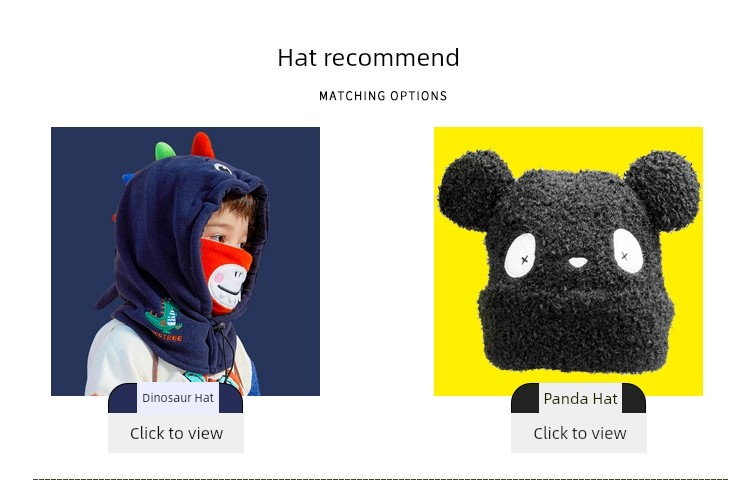This screenshot has width=750, height=500.
Task: Click the panda hat's left ear
Action: point(473,190)
